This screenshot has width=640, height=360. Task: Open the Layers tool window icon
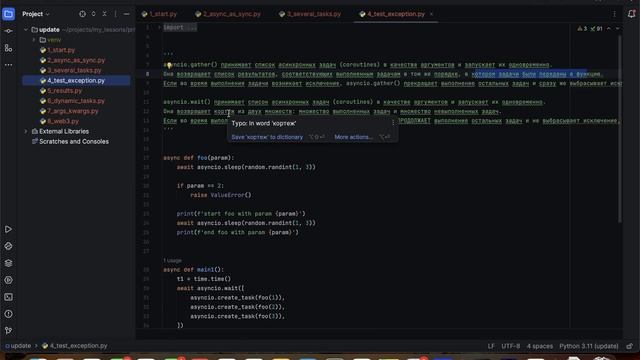click(9, 263)
